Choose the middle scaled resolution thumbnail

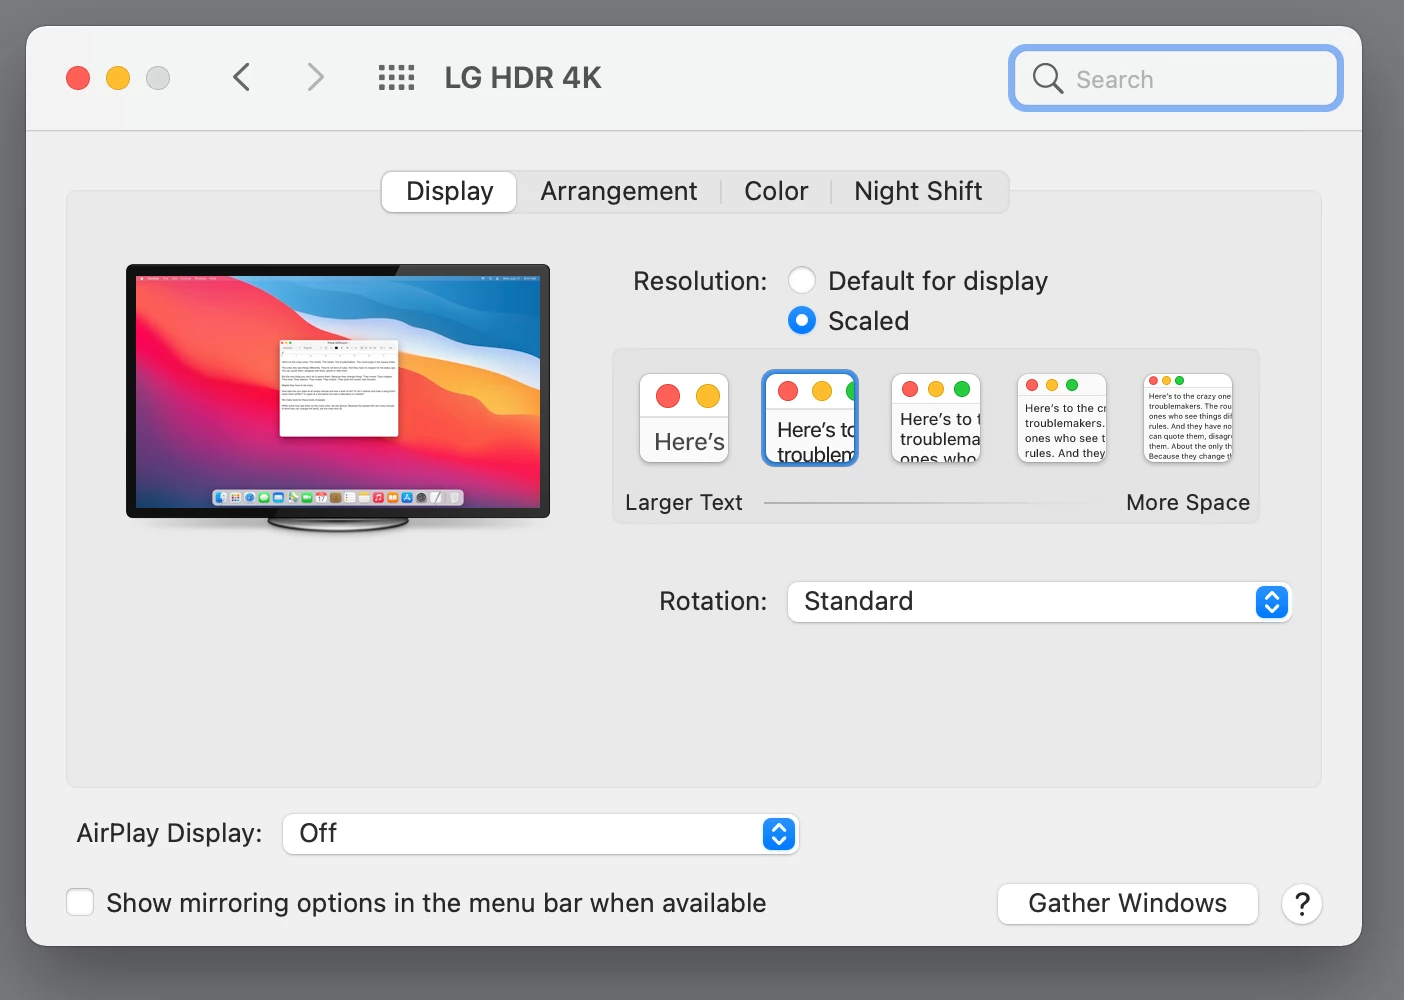tap(936, 418)
